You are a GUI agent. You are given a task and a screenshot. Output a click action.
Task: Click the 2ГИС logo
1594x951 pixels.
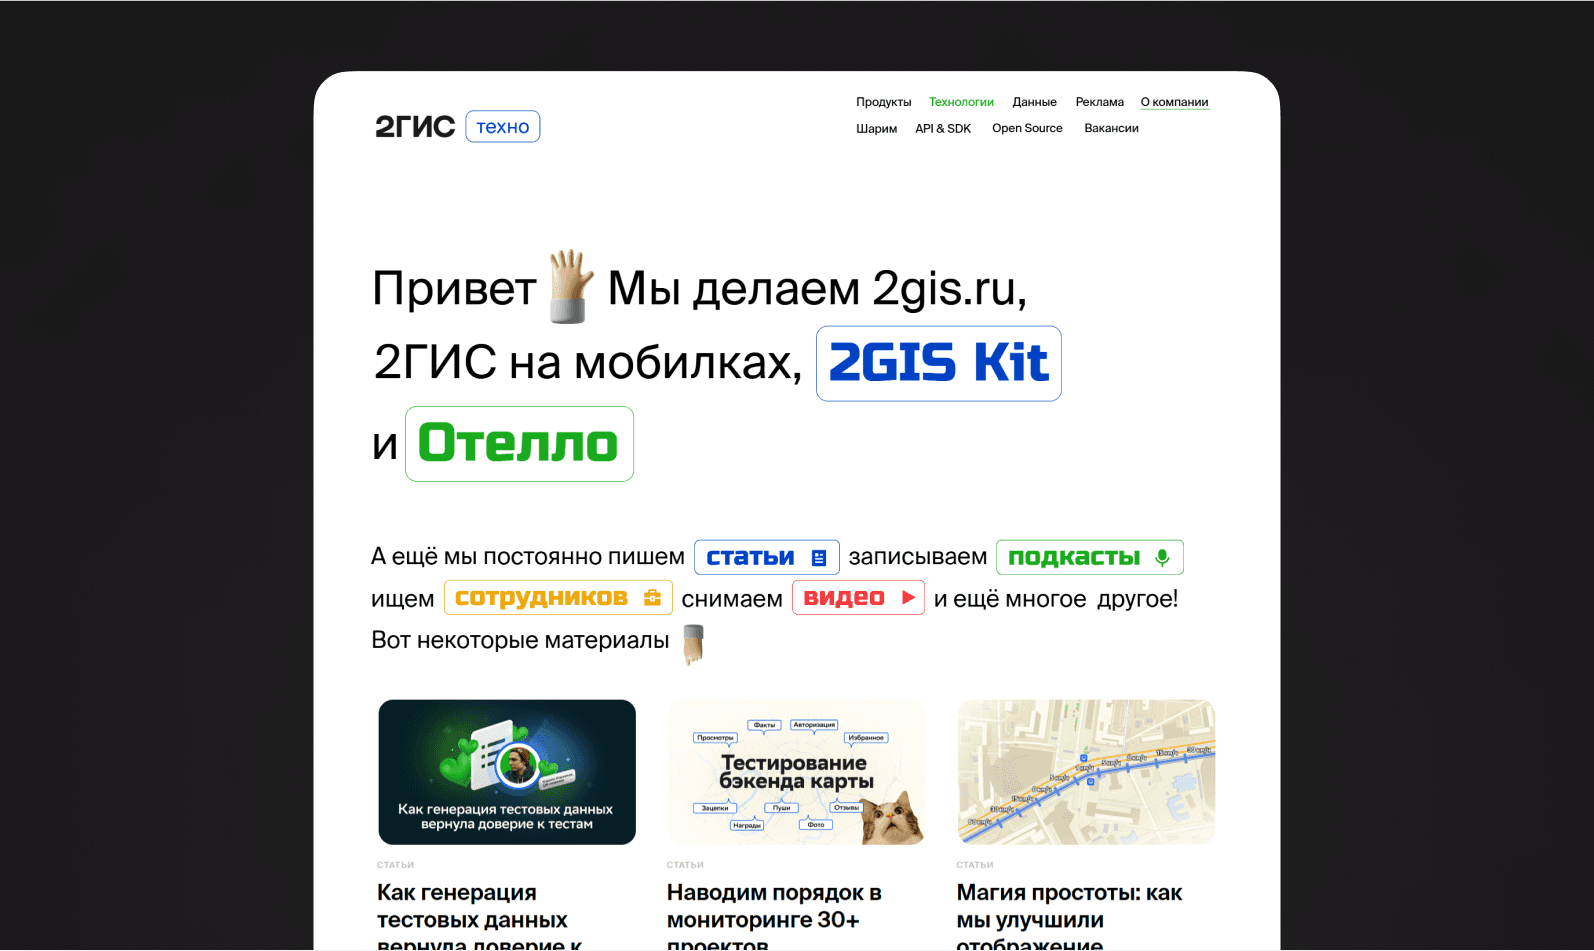point(415,127)
